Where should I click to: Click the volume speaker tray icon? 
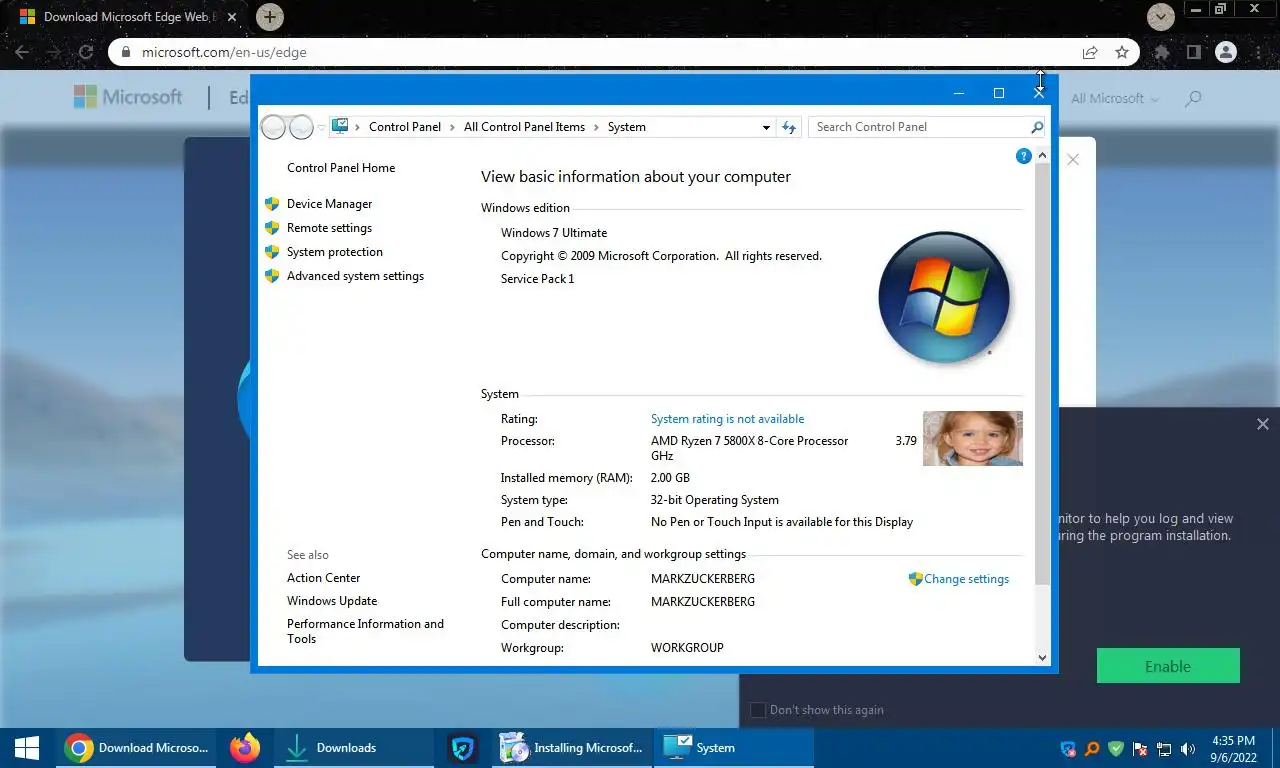click(x=1188, y=748)
